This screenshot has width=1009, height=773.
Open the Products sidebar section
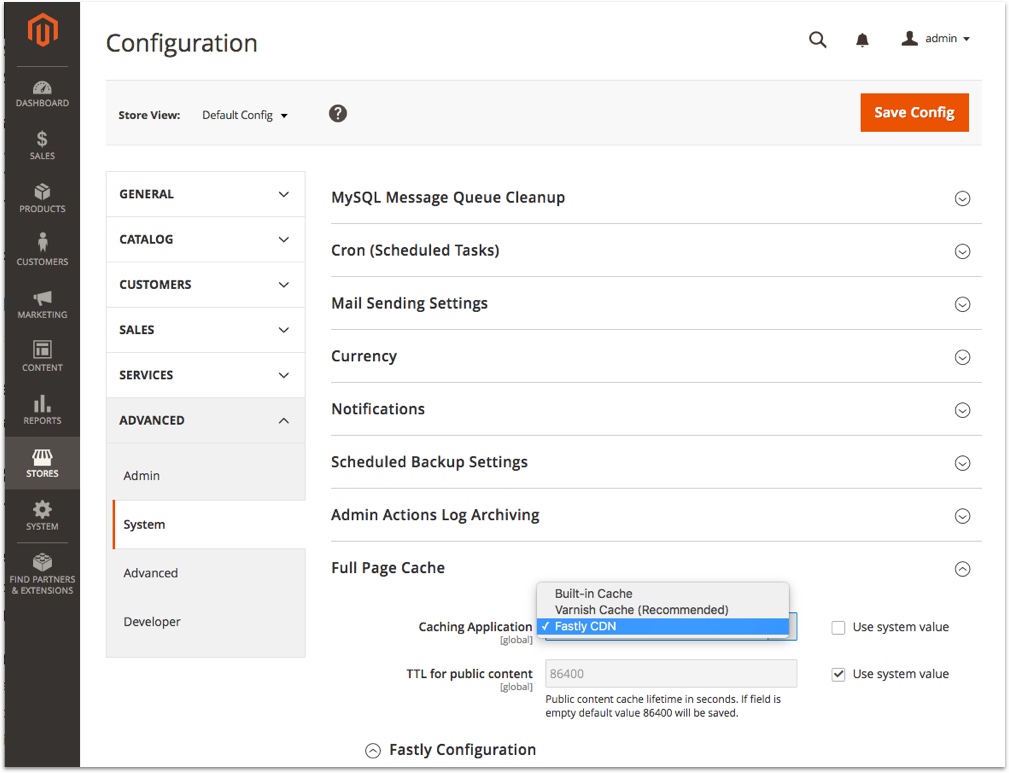click(42, 198)
